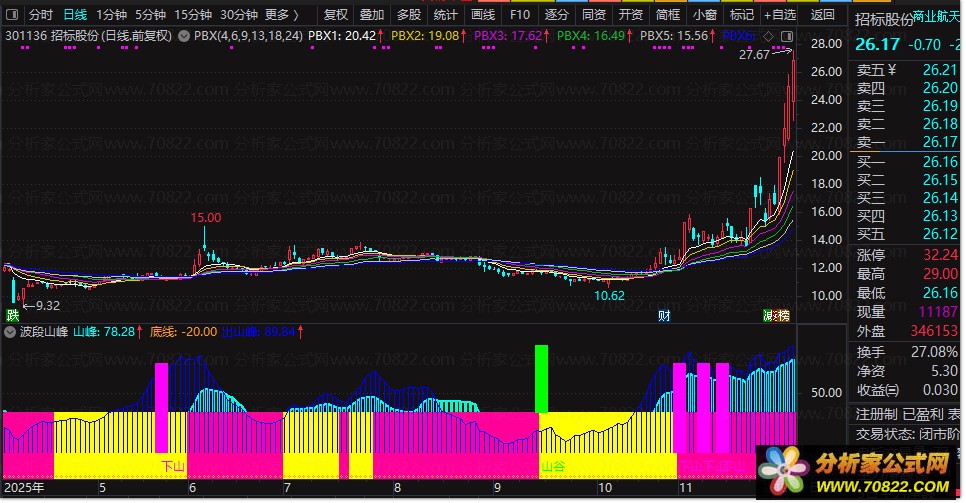Click 2025年 on the time axis
This screenshot has height=503, width=966.
(x=24, y=488)
